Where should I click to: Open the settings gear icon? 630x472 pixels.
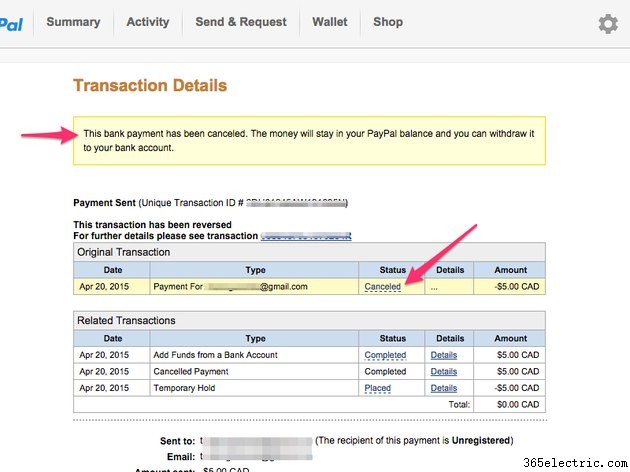click(608, 24)
